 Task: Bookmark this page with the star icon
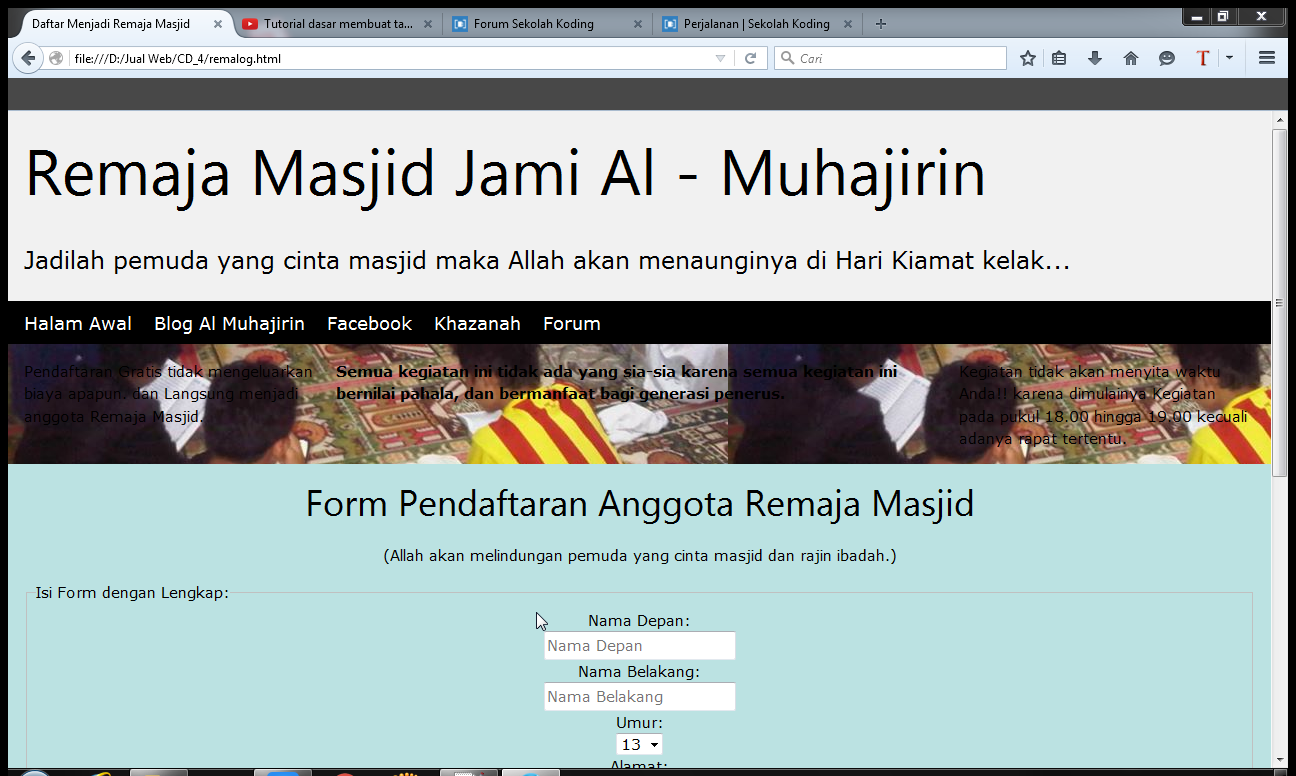pyautogui.click(x=1027, y=58)
